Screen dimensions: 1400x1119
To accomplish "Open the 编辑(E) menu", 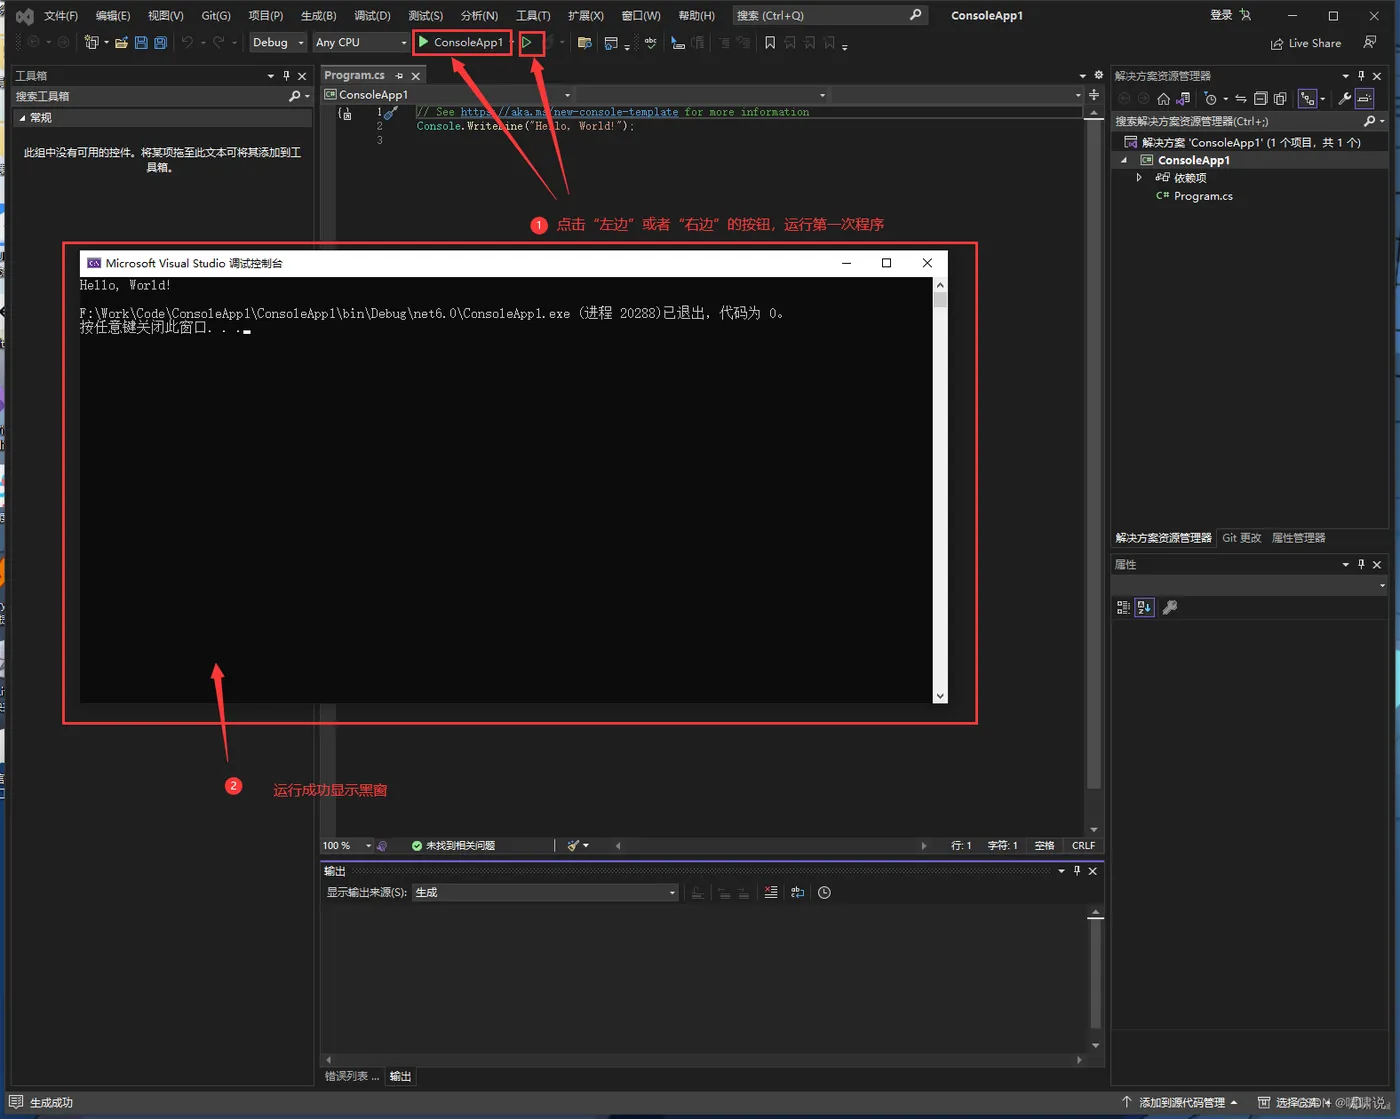I will coord(113,16).
